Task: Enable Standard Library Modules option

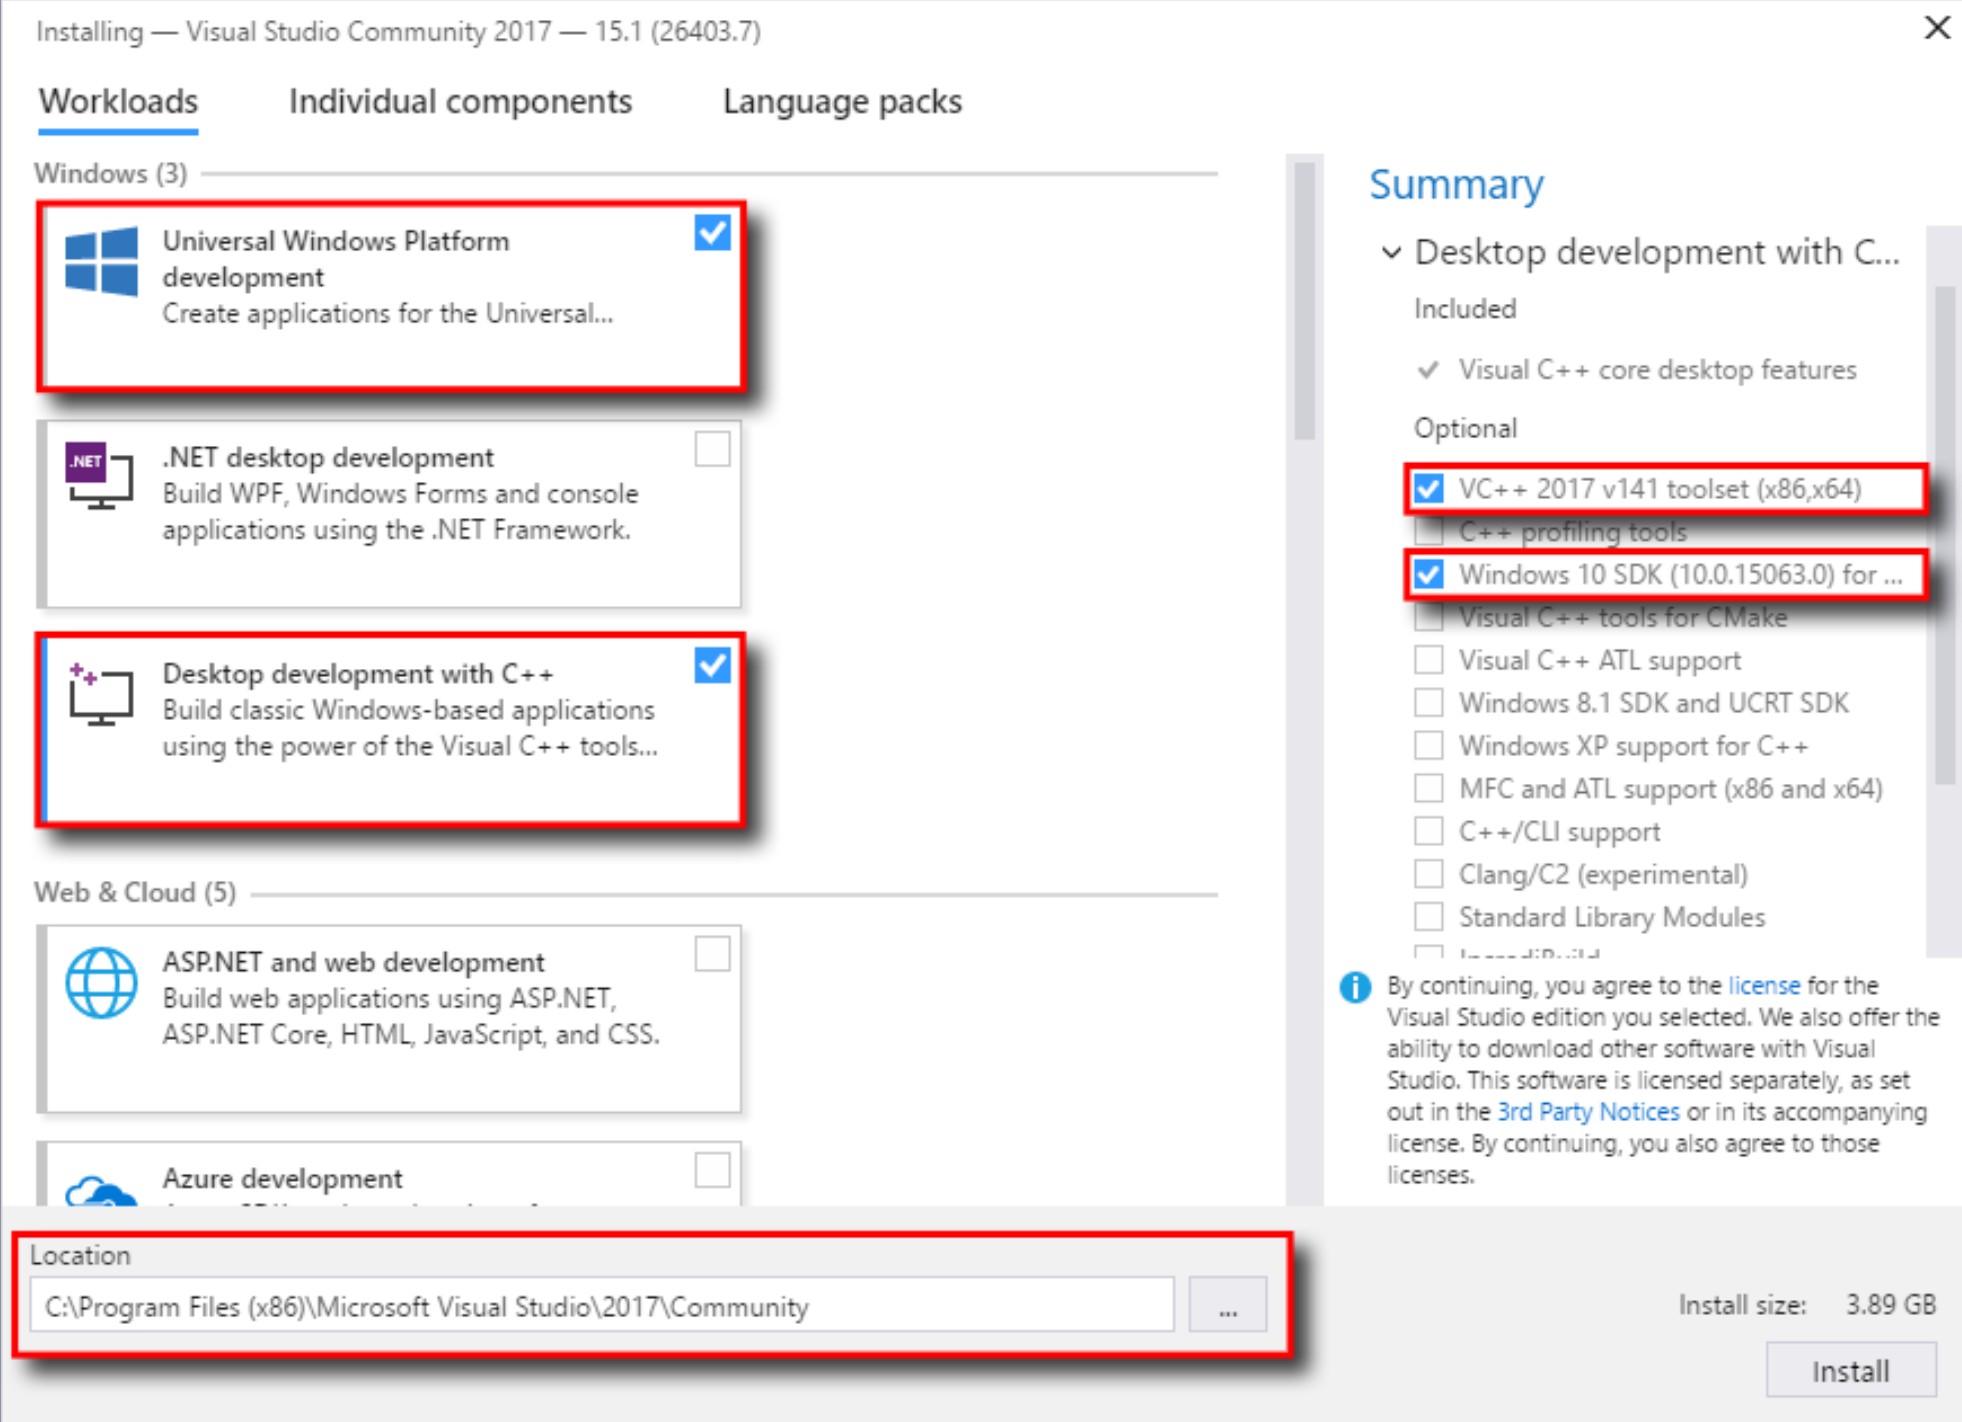Action: [1429, 917]
